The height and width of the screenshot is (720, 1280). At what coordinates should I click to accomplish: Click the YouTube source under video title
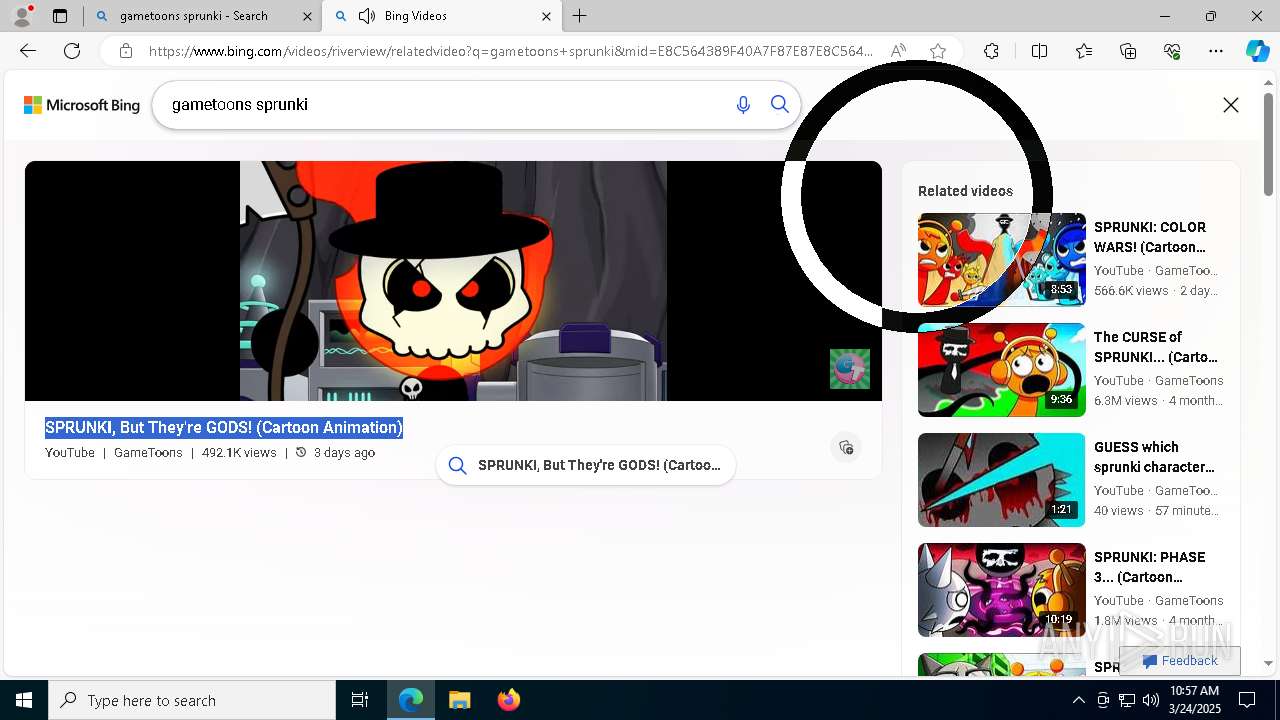click(70, 453)
